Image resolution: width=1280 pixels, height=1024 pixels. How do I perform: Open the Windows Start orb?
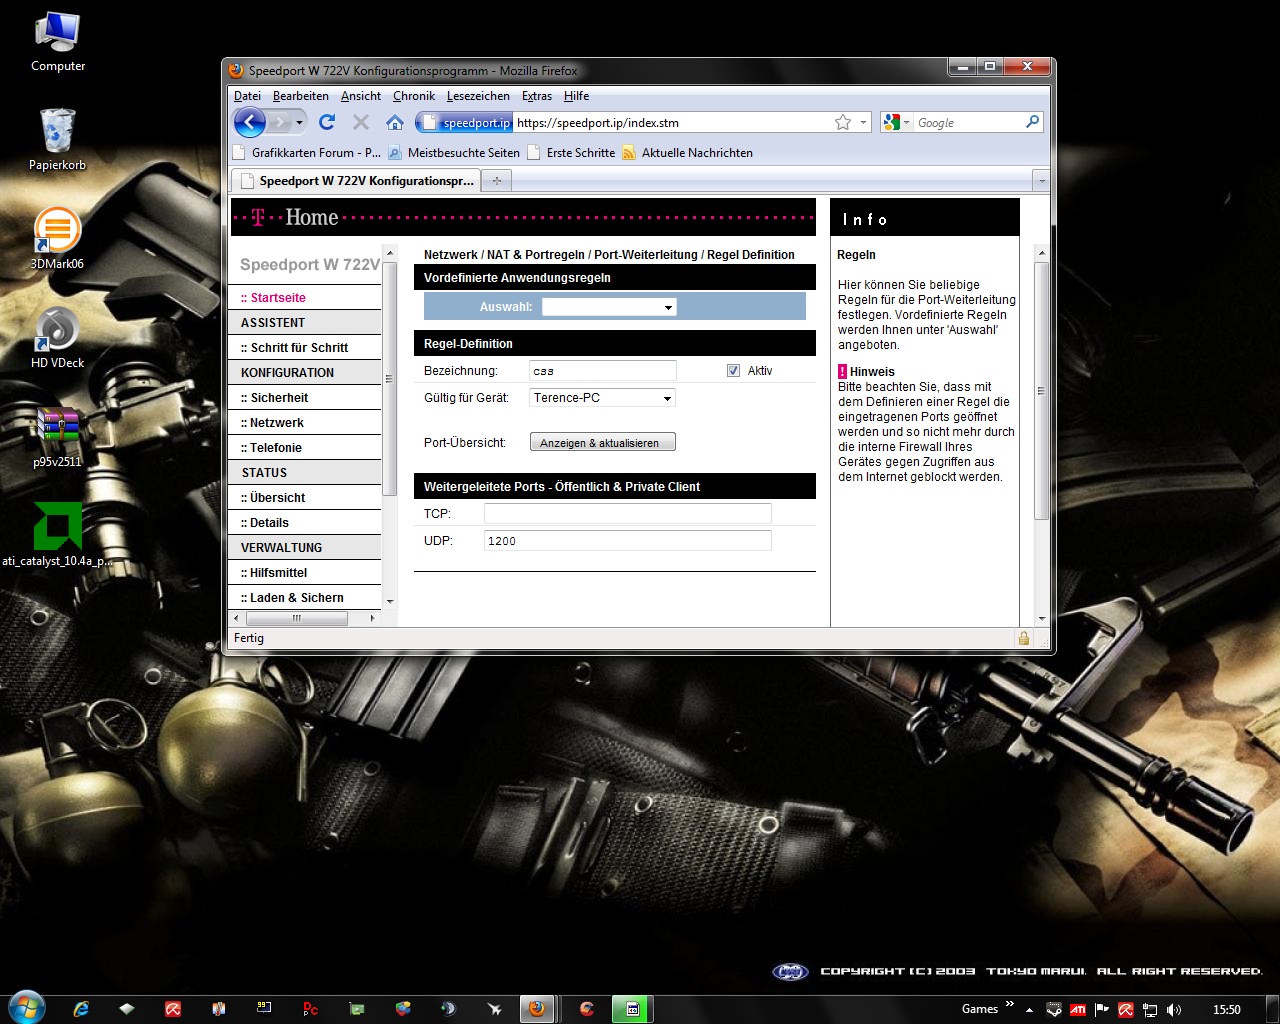click(26, 1008)
